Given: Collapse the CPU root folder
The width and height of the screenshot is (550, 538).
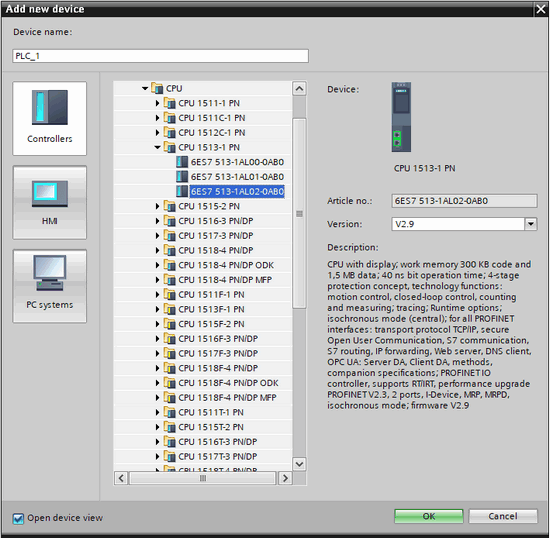Looking at the screenshot, I should (x=145, y=88).
